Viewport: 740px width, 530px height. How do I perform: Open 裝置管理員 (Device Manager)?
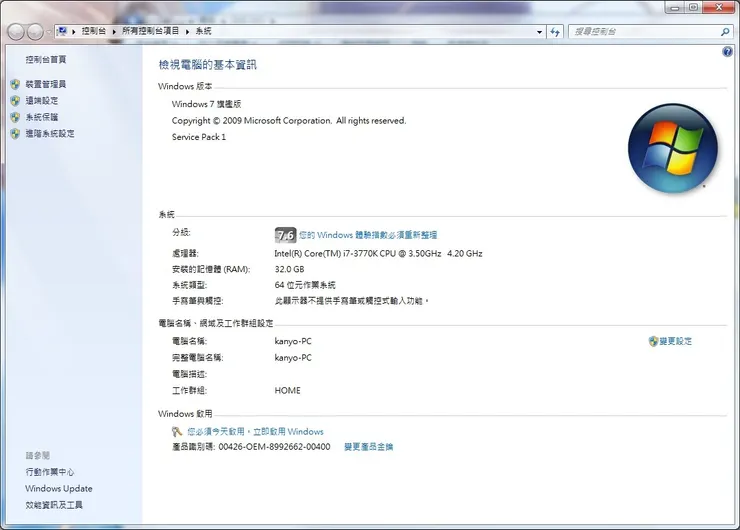(x=46, y=84)
